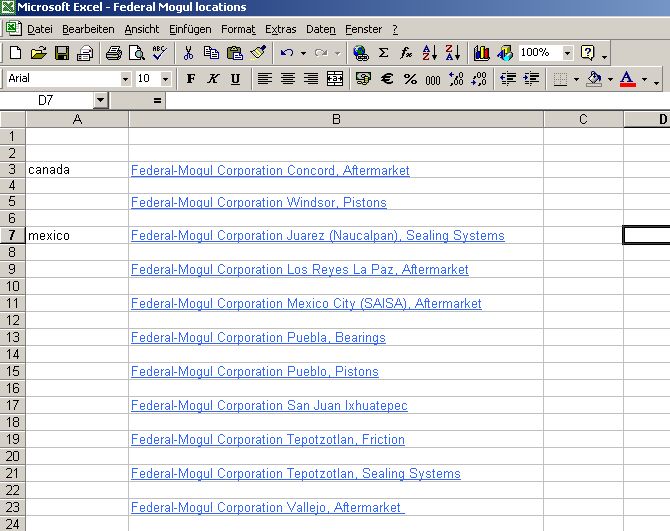
Task: Select the column B header
Action: point(336,119)
